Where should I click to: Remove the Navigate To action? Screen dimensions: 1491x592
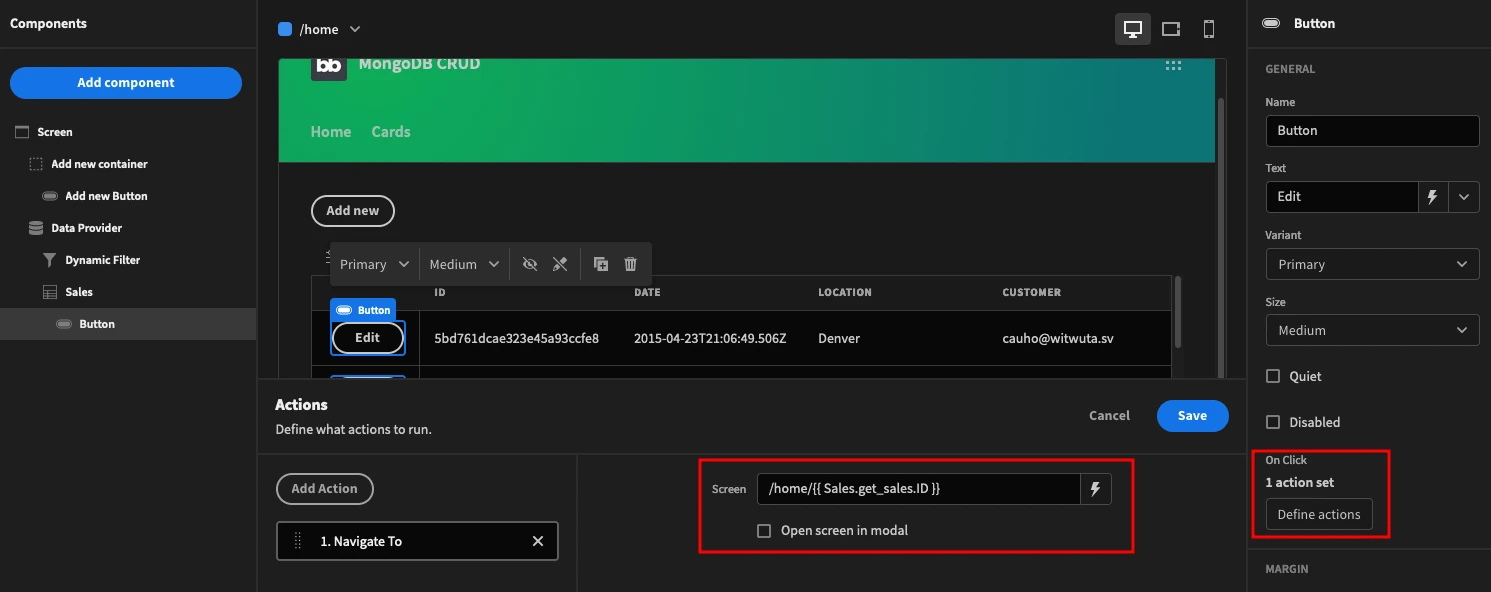point(538,541)
